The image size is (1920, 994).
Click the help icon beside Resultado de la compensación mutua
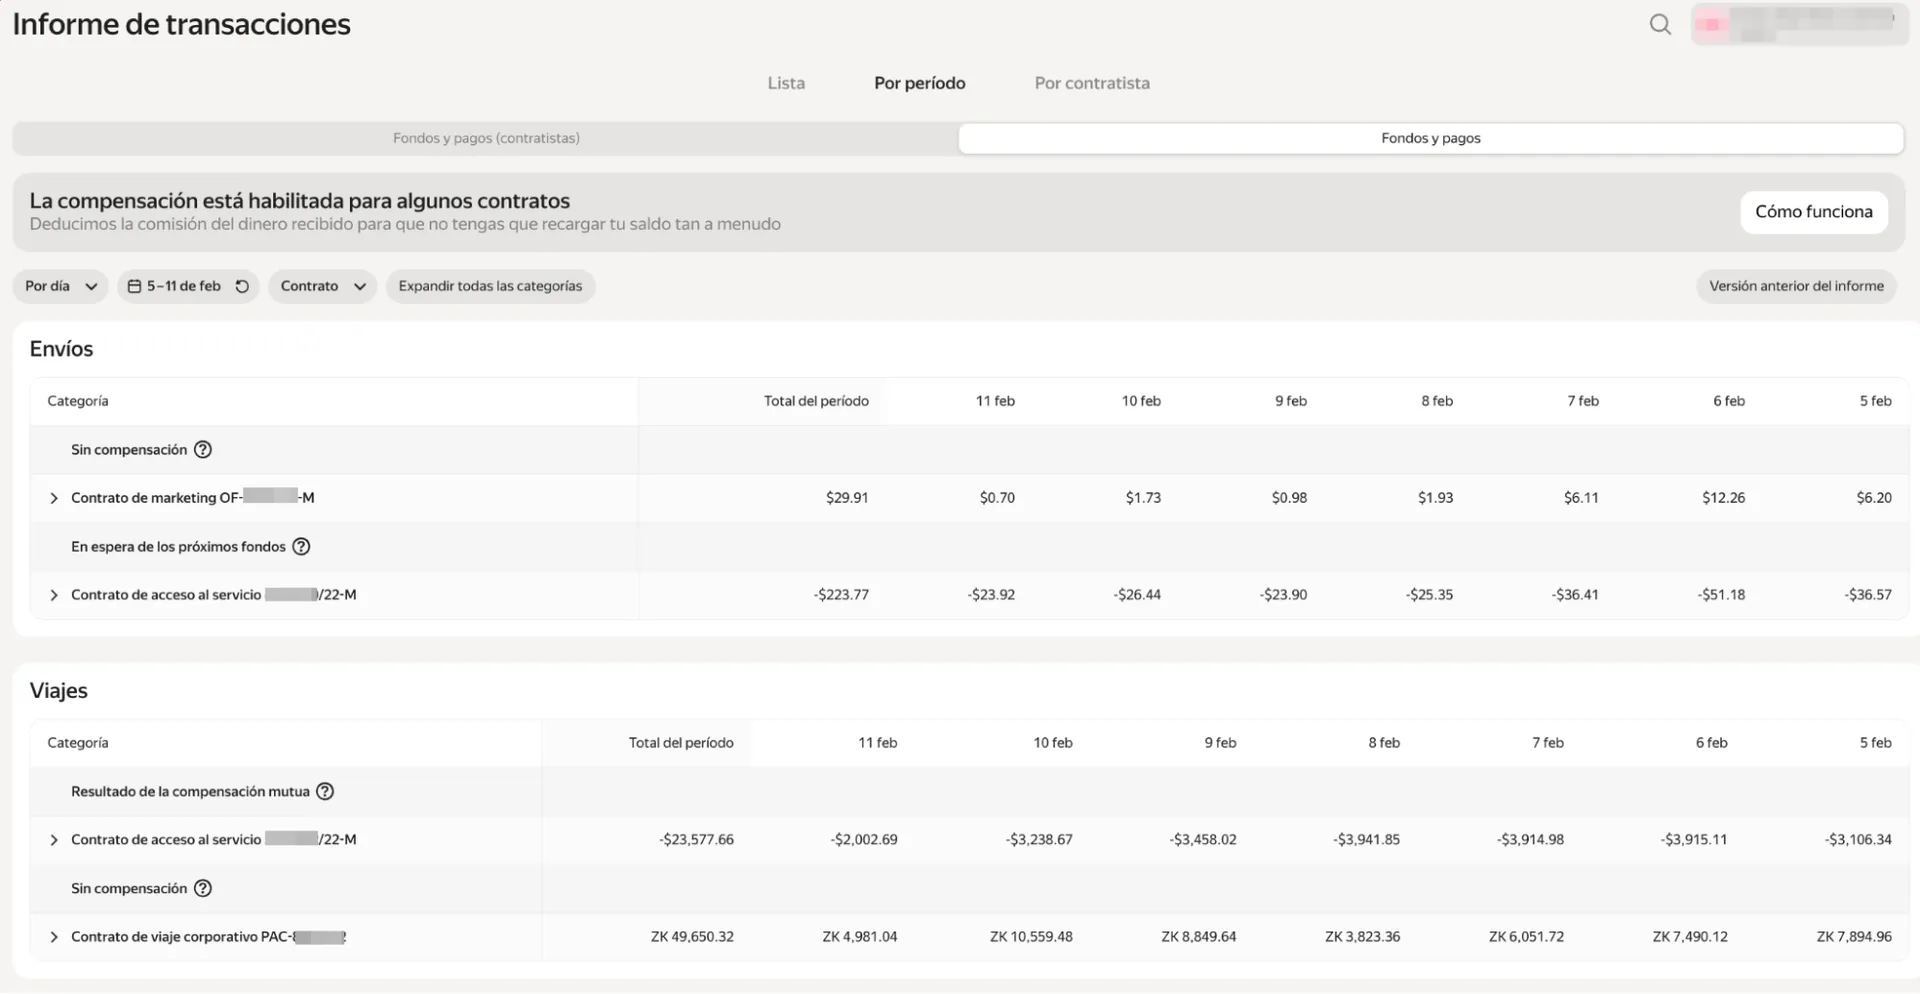(325, 792)
